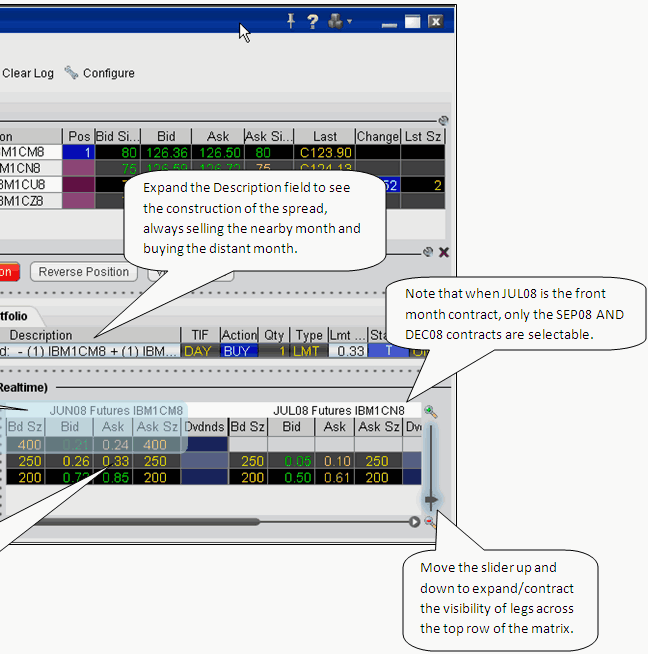Click the vertical leg visibility slider handle
This screenshot has height=654, width=648.
pyautogui.click(x=431, y=499)
